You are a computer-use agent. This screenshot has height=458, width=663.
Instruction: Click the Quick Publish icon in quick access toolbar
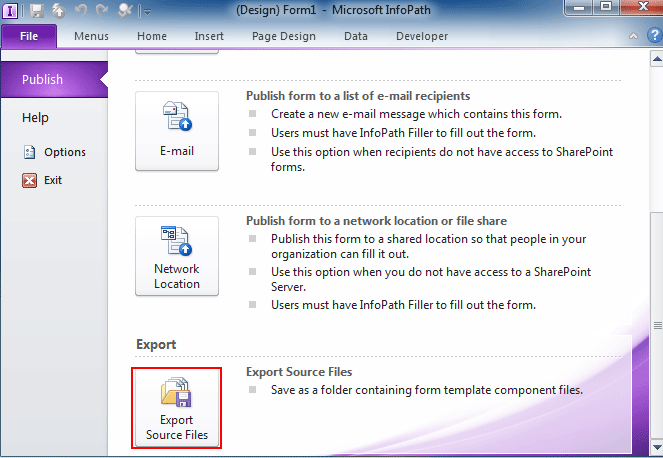point(59,10)
